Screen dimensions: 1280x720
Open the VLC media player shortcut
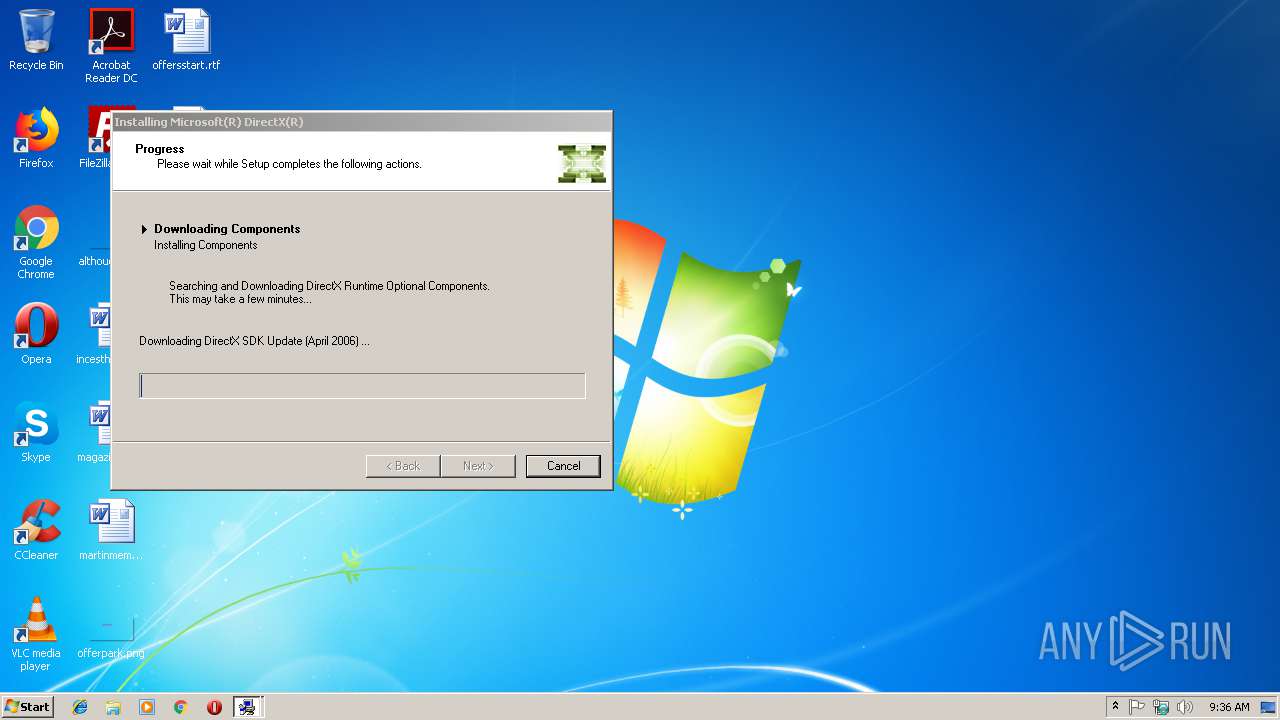(x=36, y=634)
